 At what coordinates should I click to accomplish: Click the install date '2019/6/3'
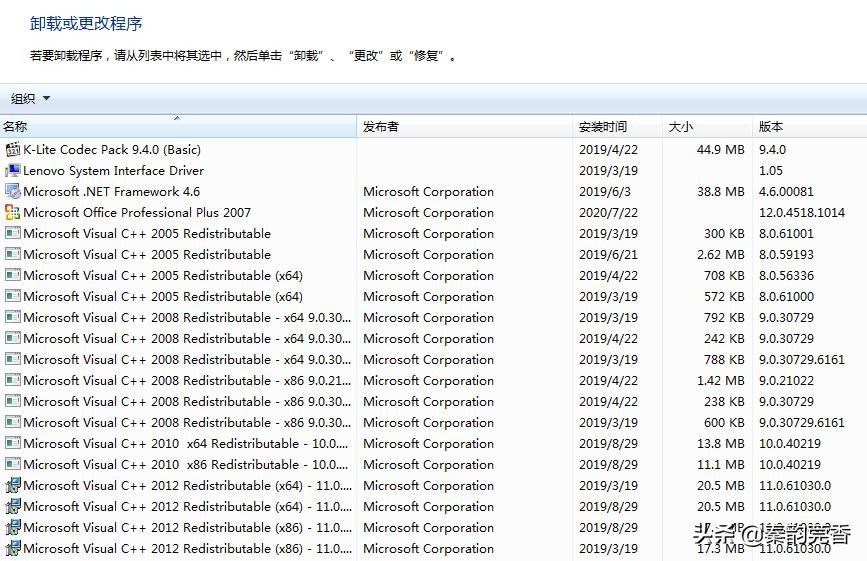pyautogui.click(x=604, y=191)
